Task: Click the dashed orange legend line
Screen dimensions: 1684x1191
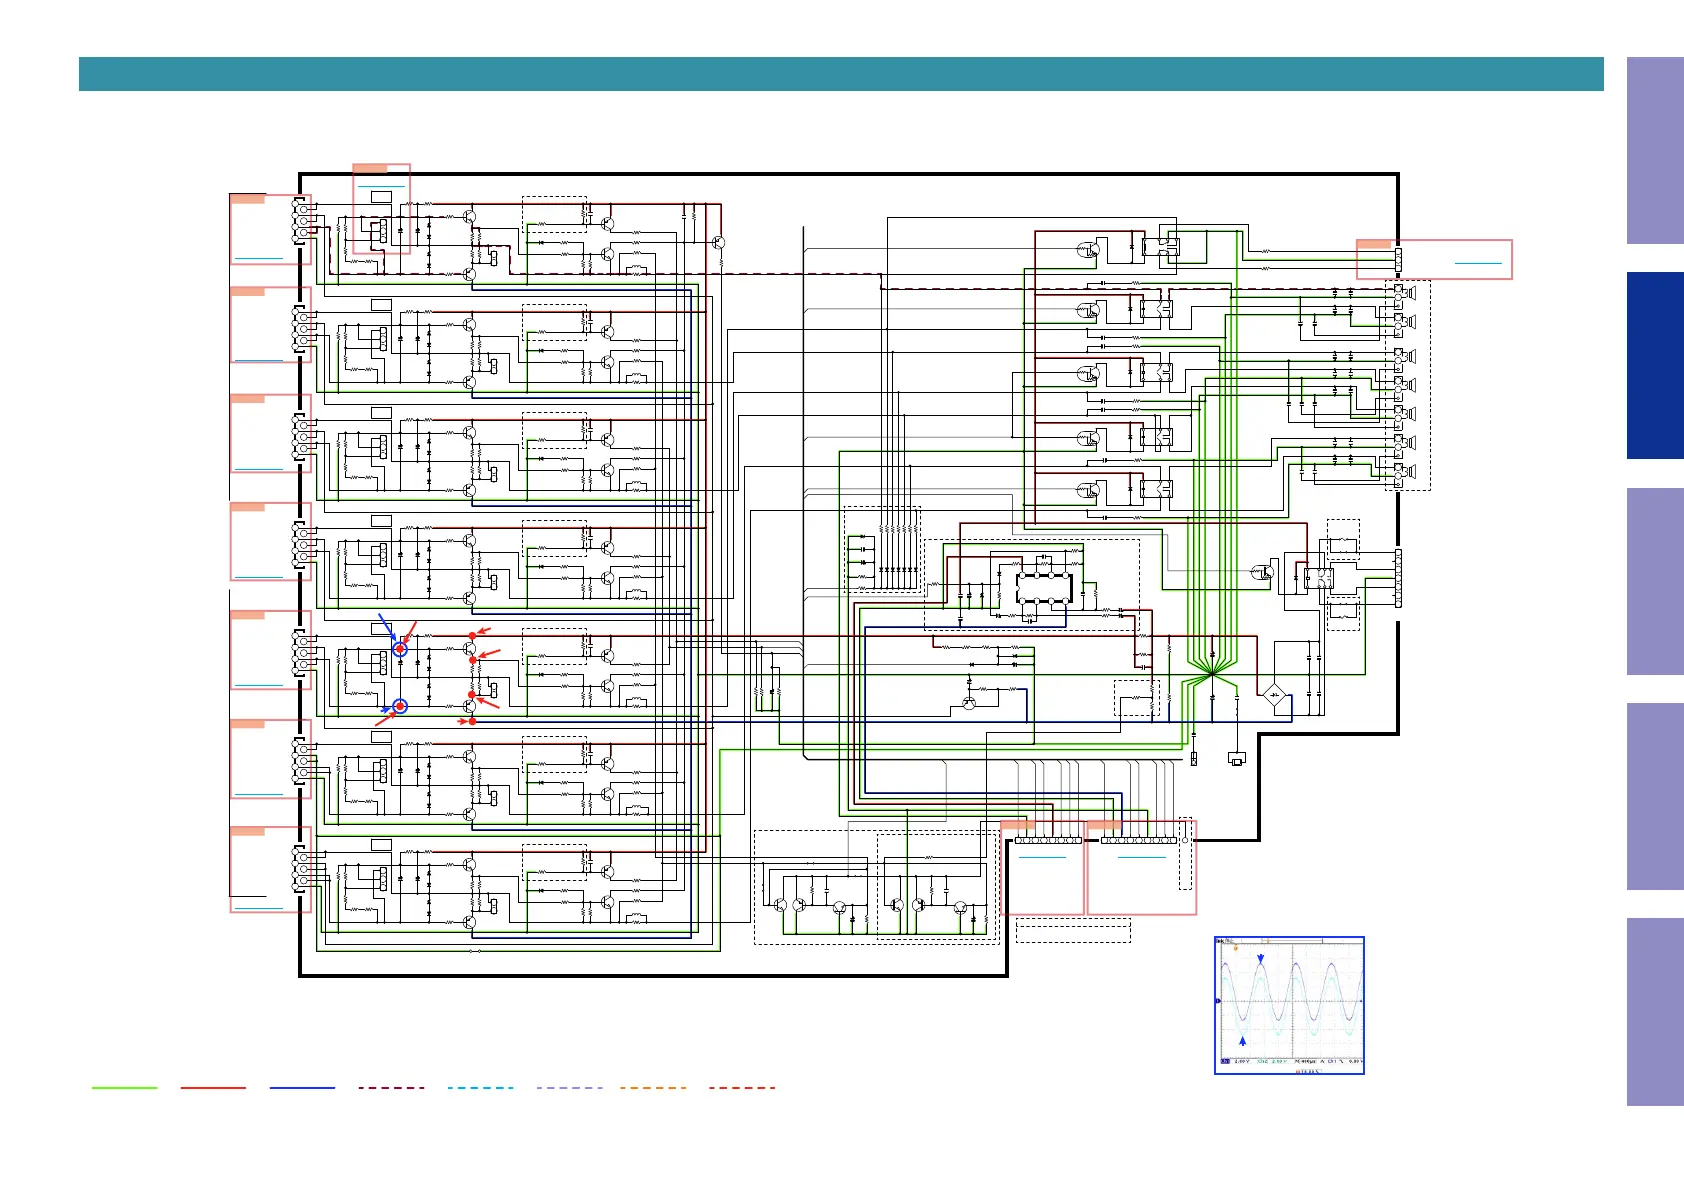Action: 653,1088
